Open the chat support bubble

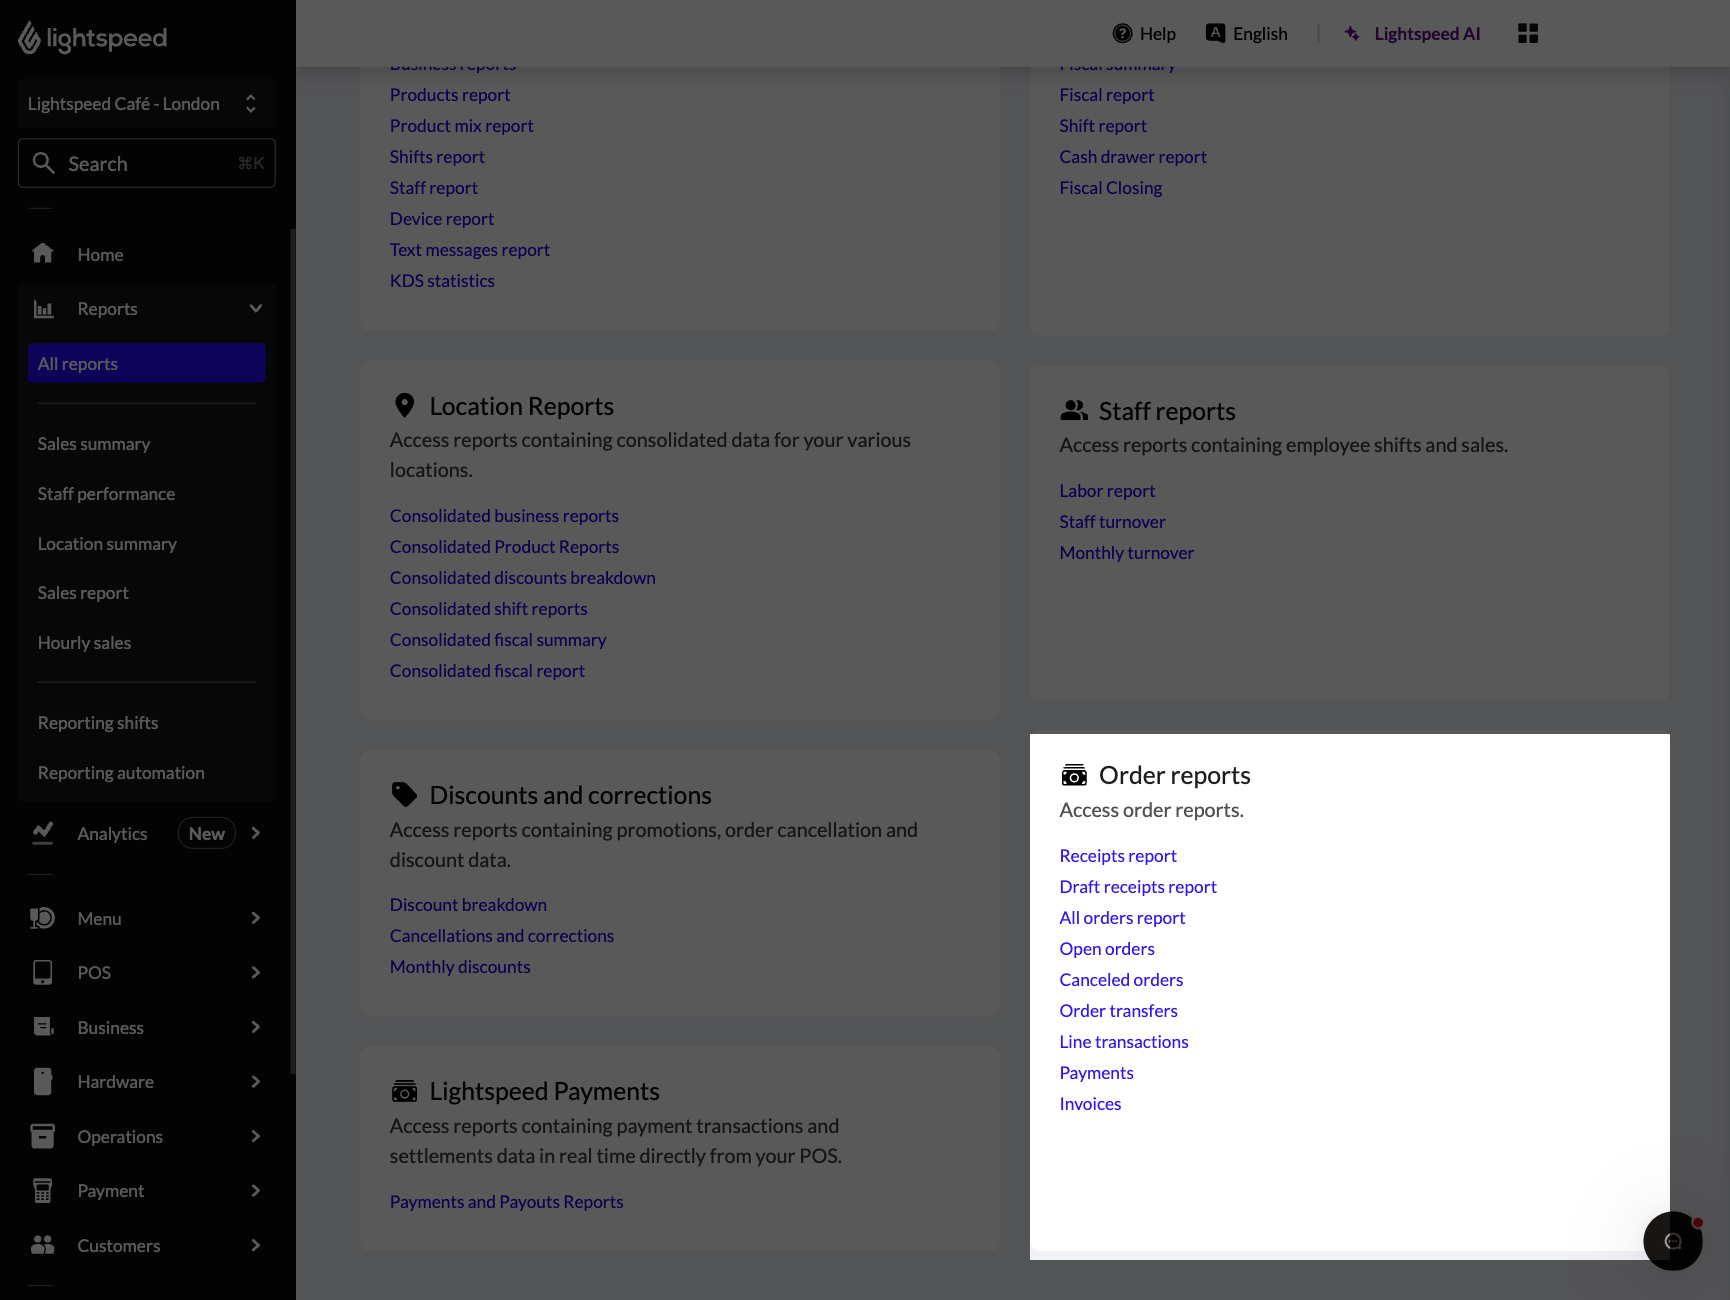click(x=1673, y=1241)
